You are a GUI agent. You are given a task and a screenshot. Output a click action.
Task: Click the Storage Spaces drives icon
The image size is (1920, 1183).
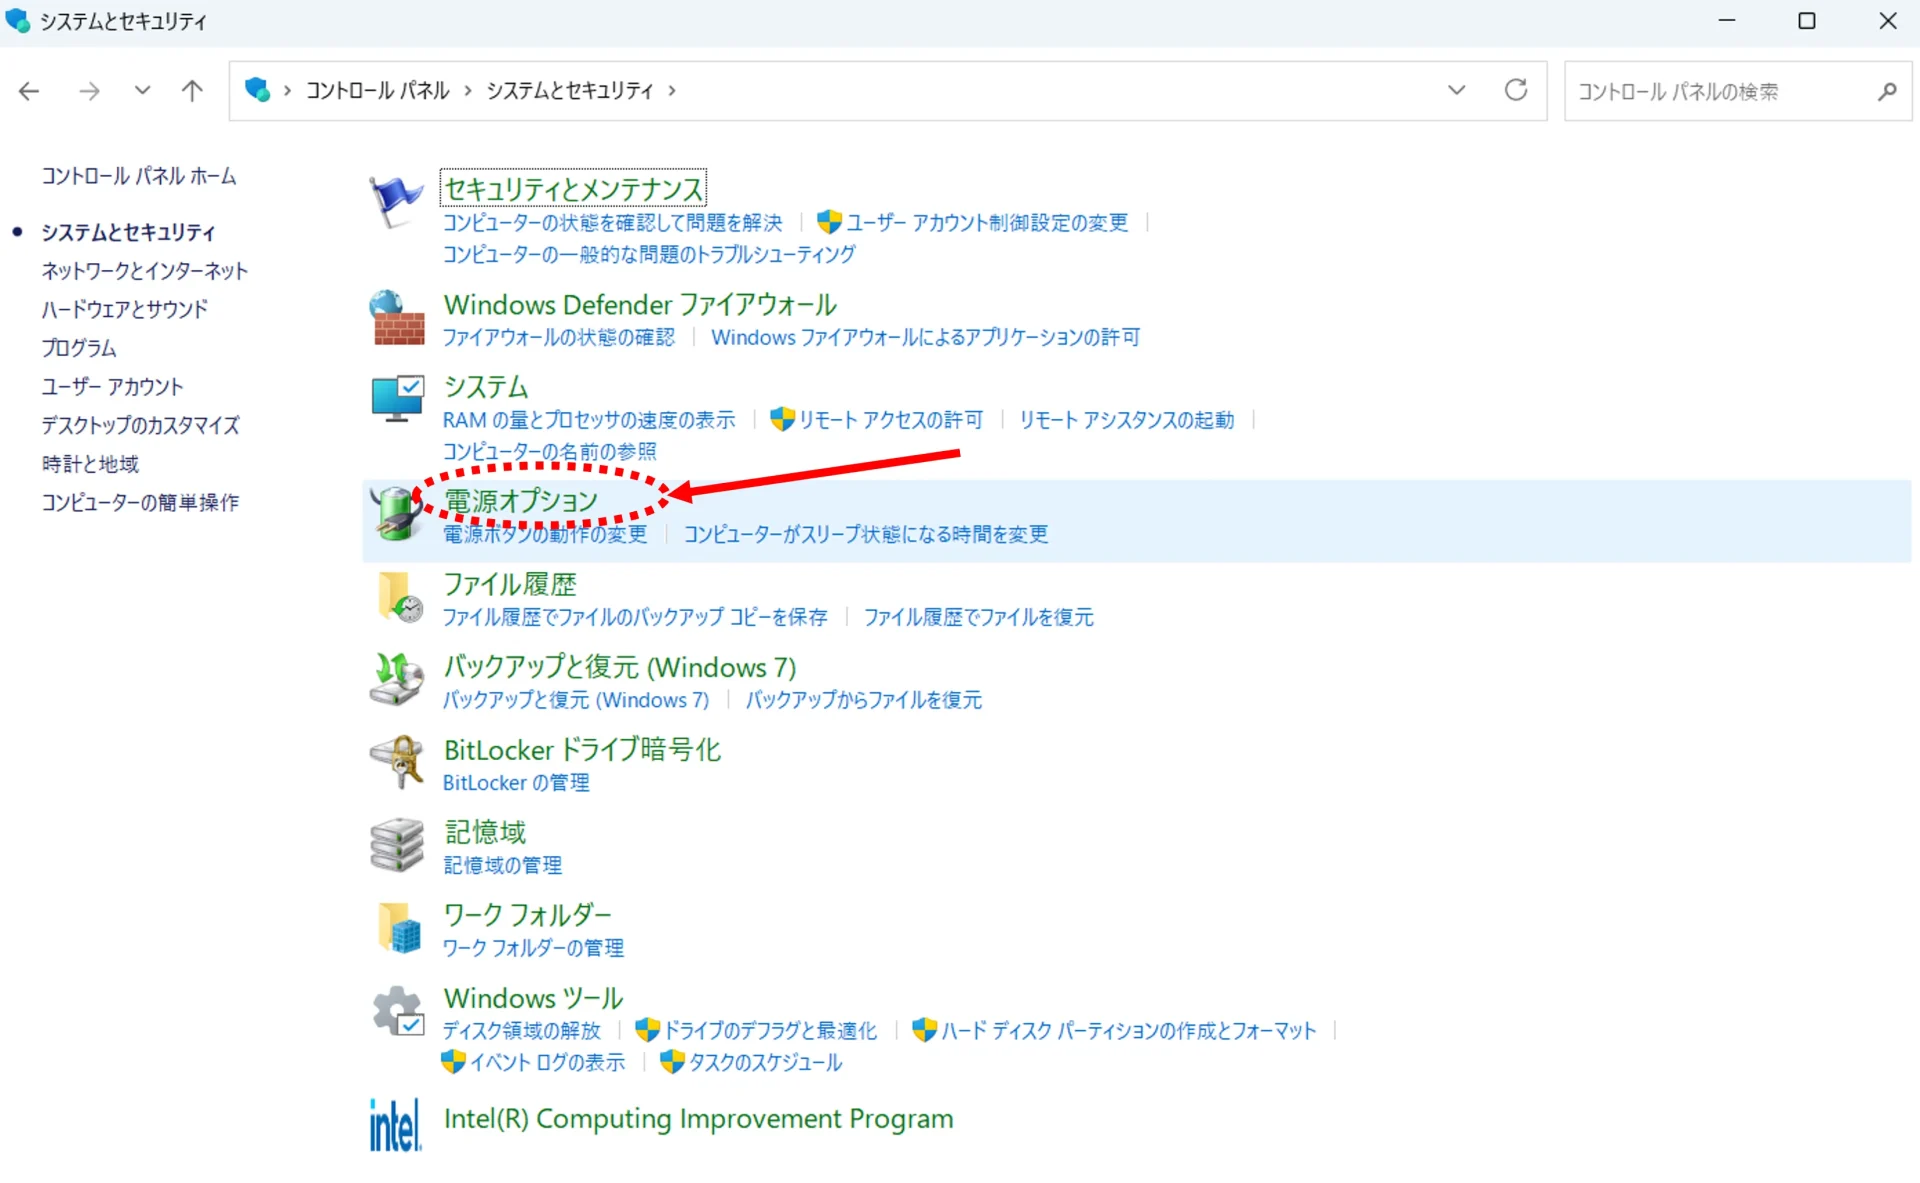[x=397, y=845]
